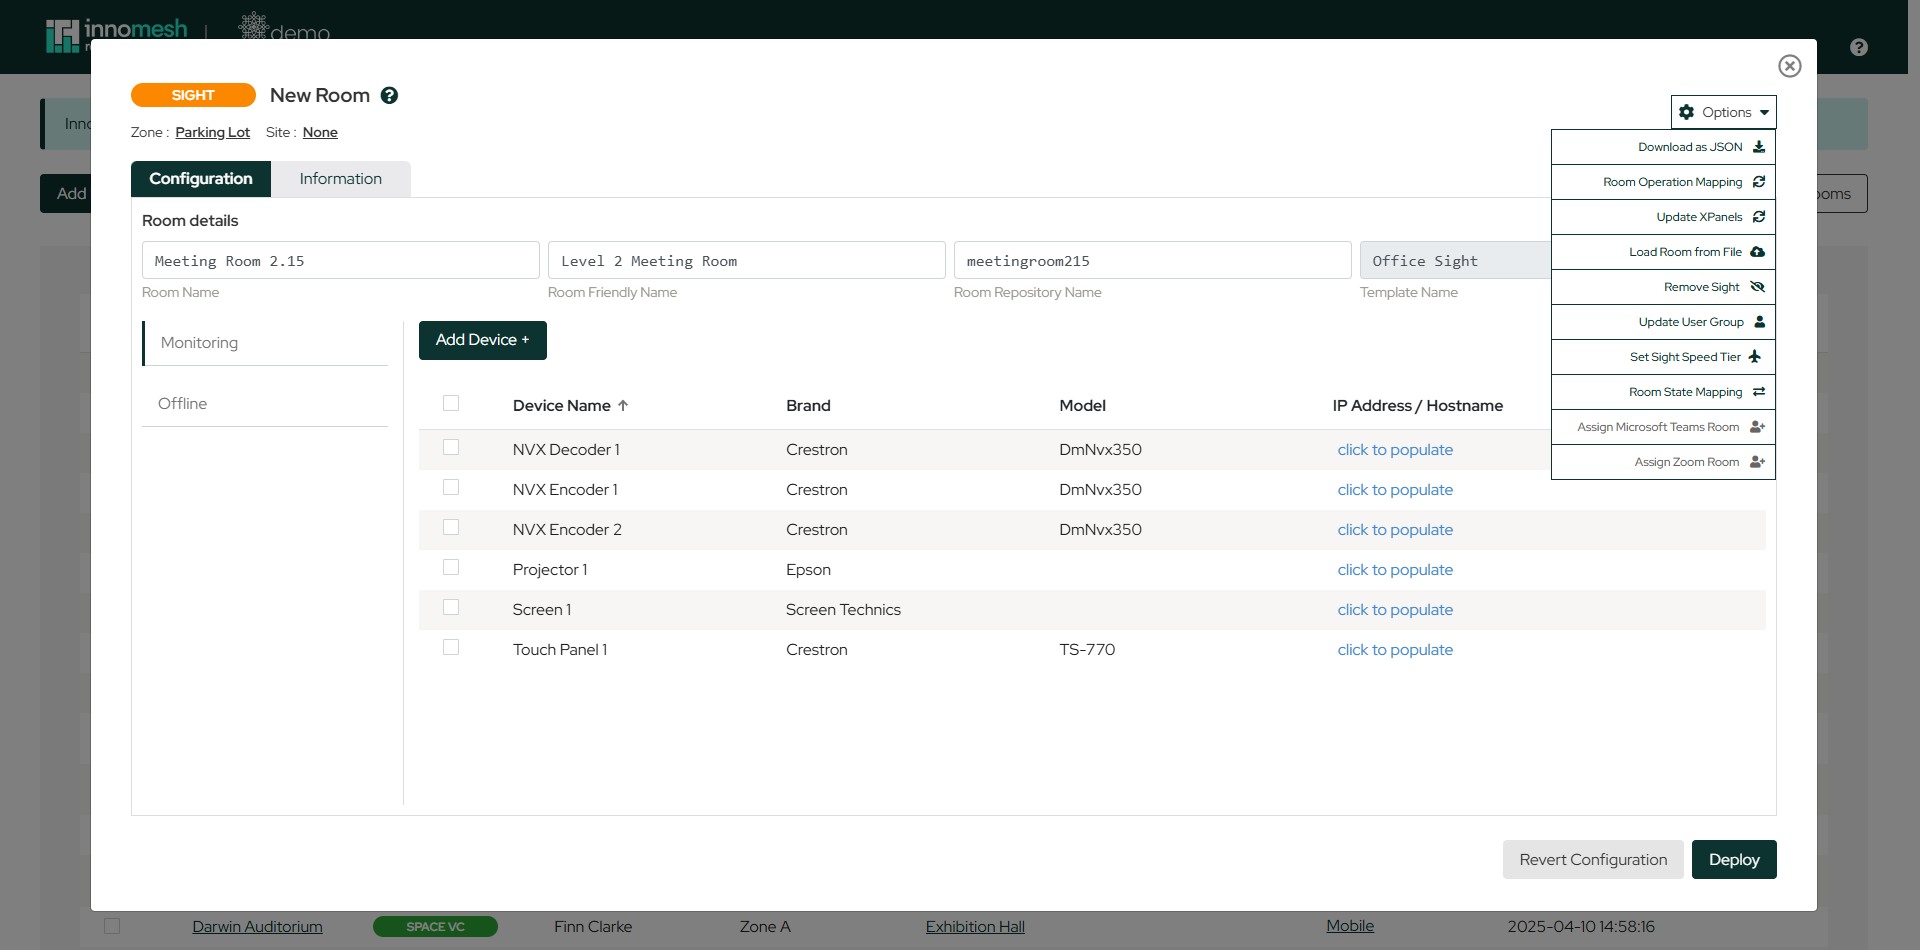The width and height of the screenshot is (1920, 950).
Task: Open the Parking Lot zone link
Action: tap(213, 132)
